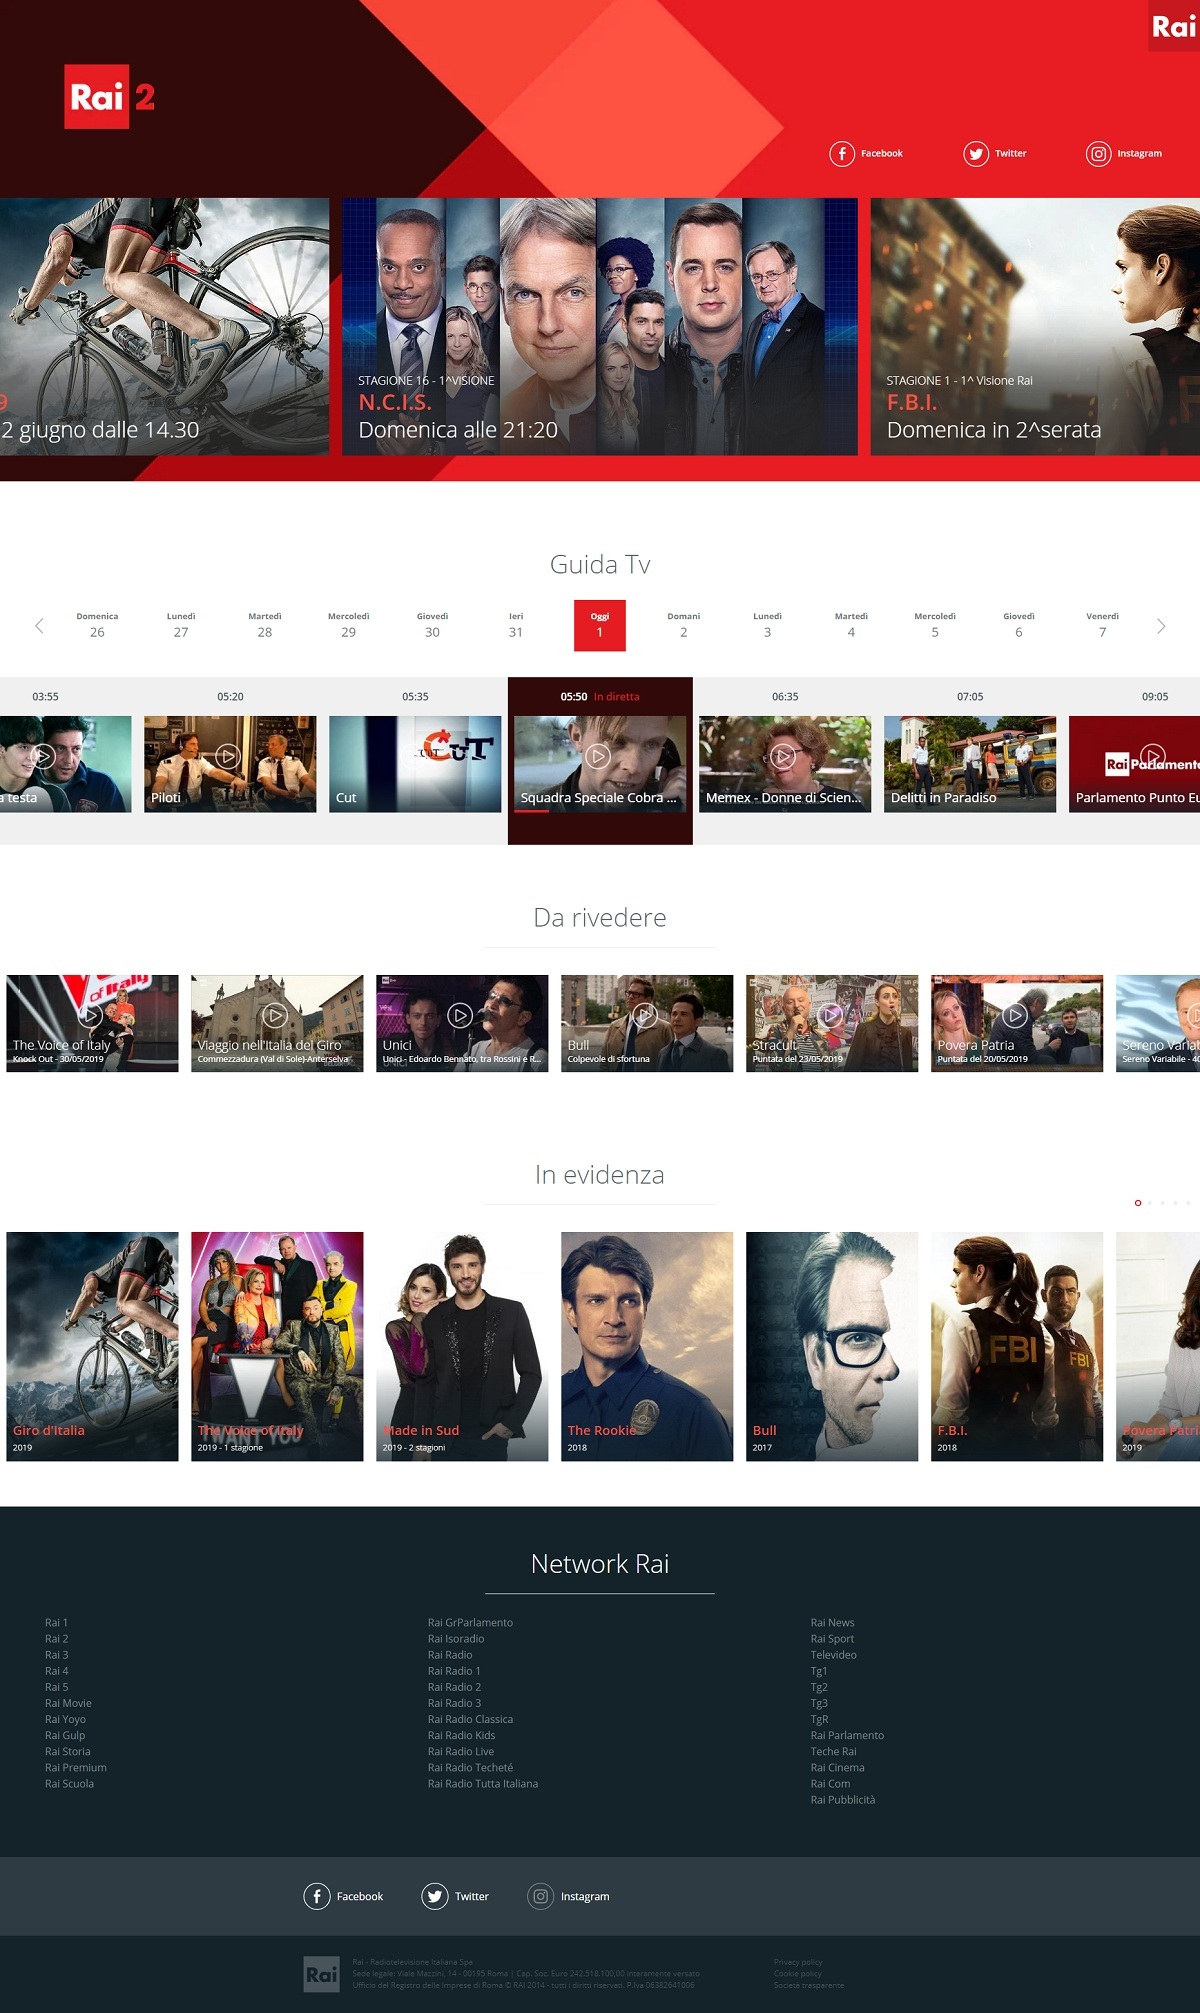
Task: Open Rai Radio Tutta Italiana link
Action: pyautogui.click(x=483, y=1783)
